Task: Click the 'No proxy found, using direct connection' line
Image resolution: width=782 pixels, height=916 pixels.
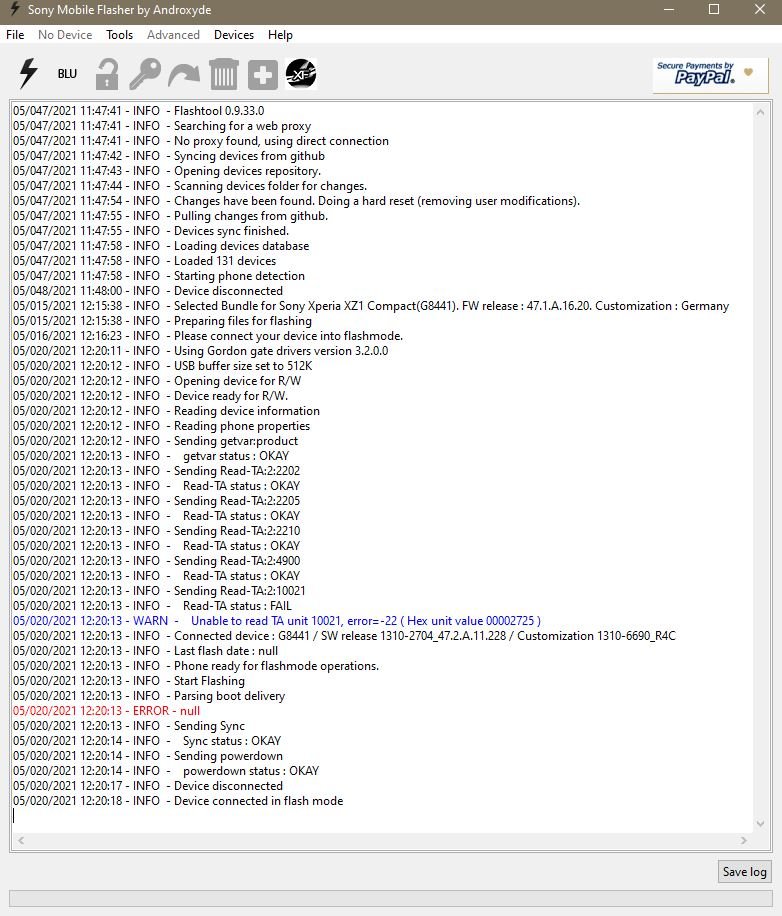Action: pos(201,141)
